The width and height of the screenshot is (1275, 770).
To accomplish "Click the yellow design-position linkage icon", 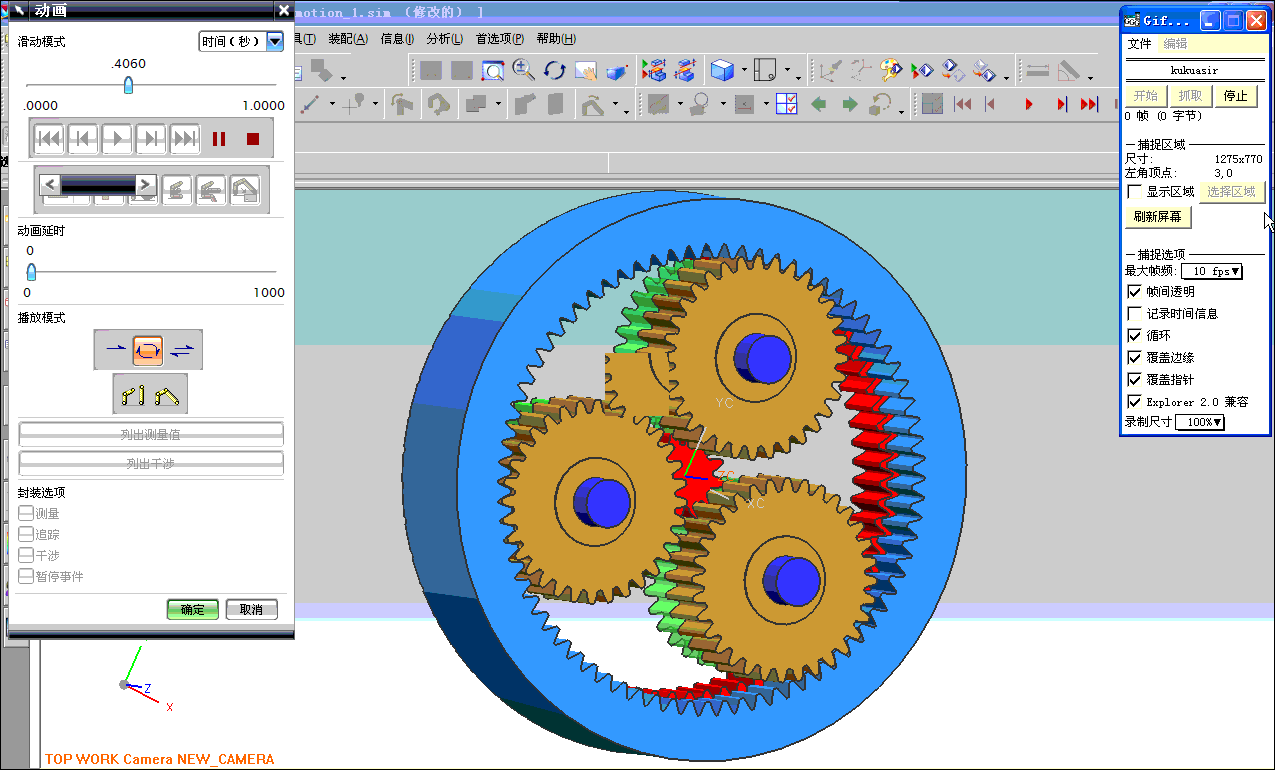I will 132,395.
